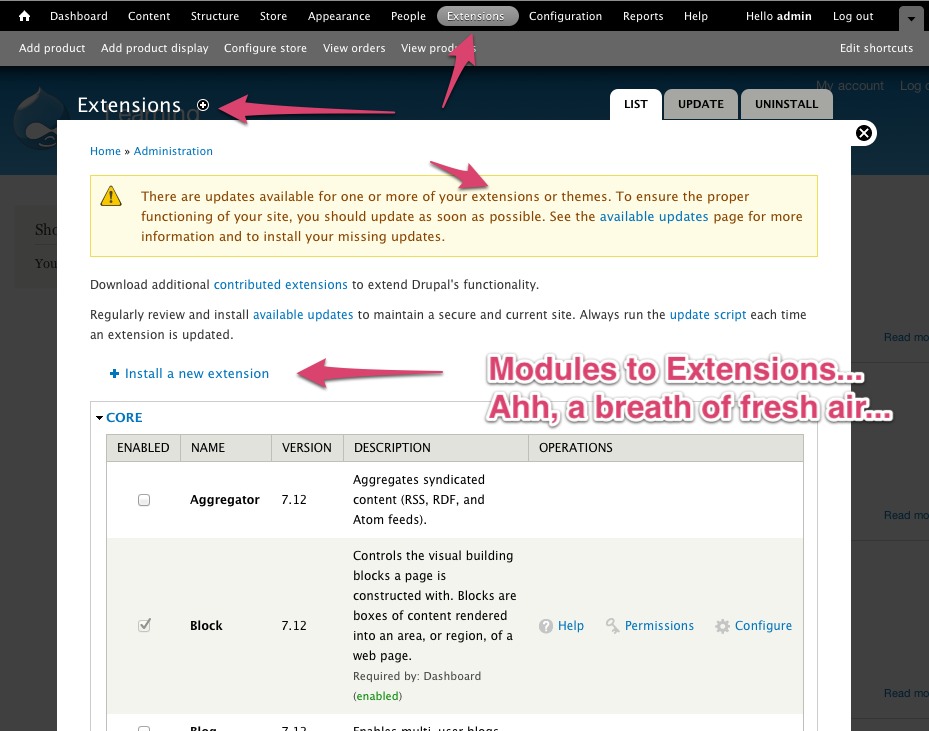Viewport: 929px width, 731px height.
Task: Collapse the CORE fieldset
Action: coord(100,418)
